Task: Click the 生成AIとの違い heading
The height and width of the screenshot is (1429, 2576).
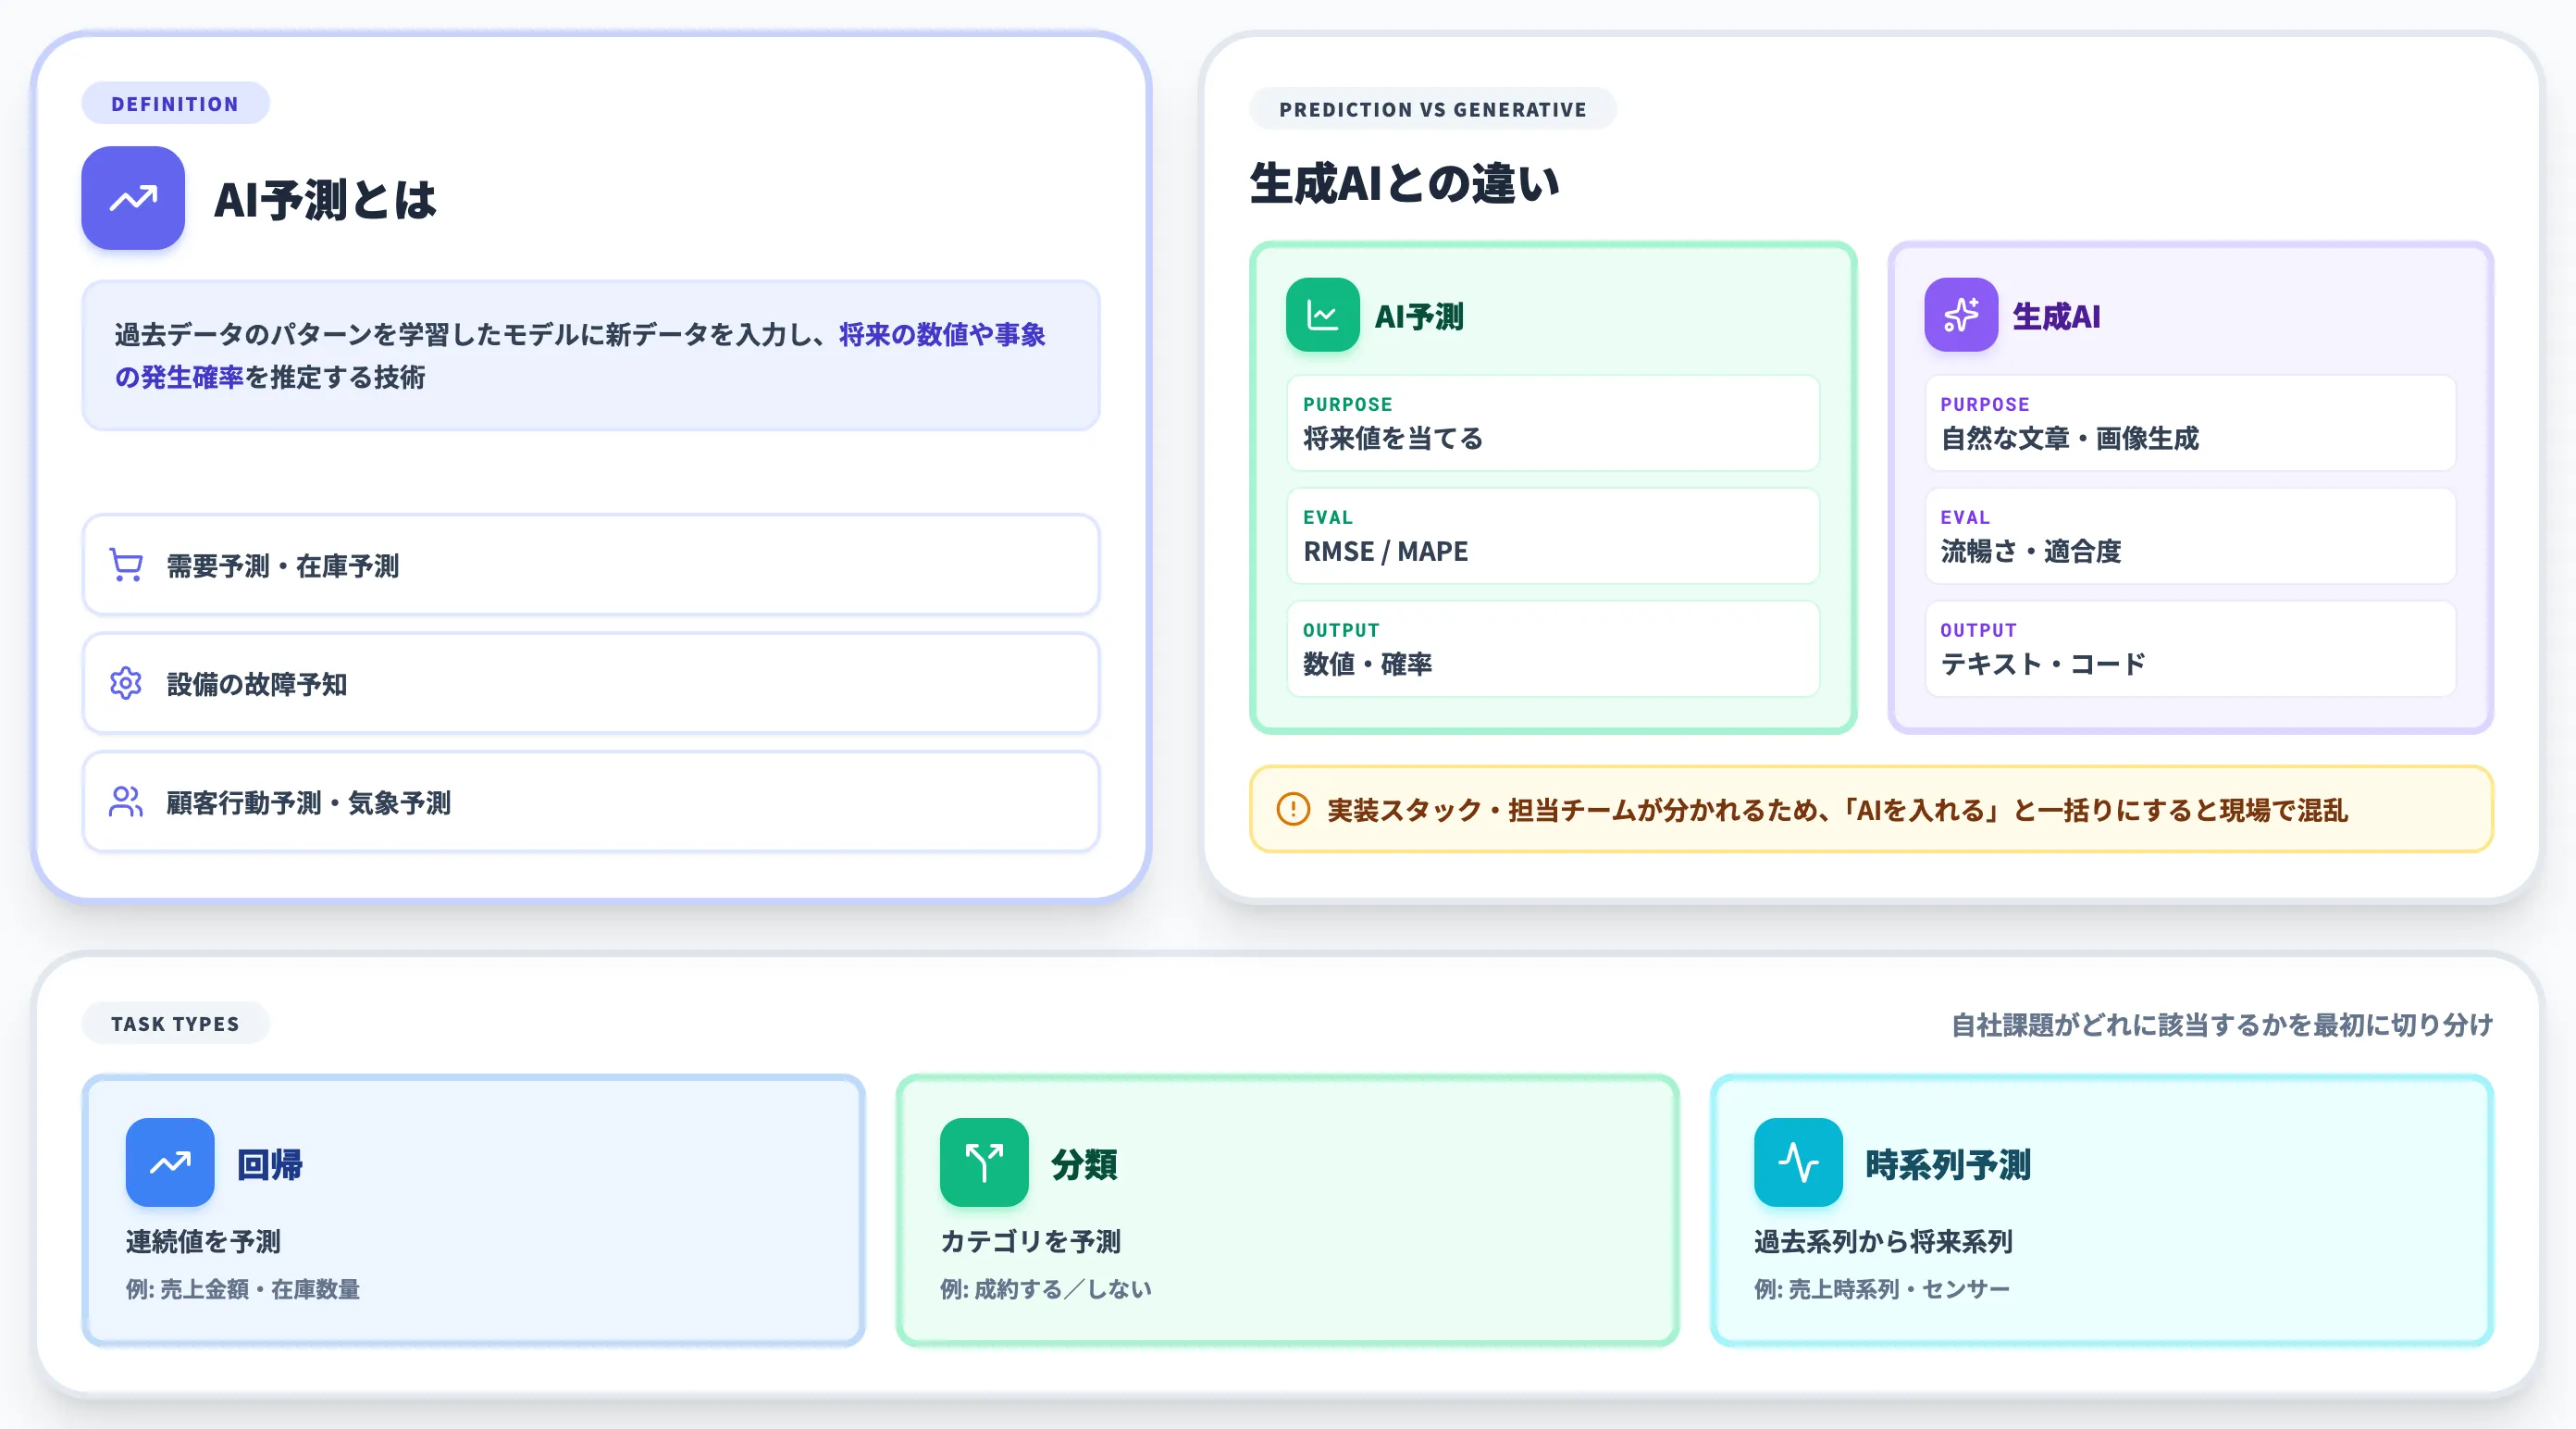Action: click(x=1404, y=184)
